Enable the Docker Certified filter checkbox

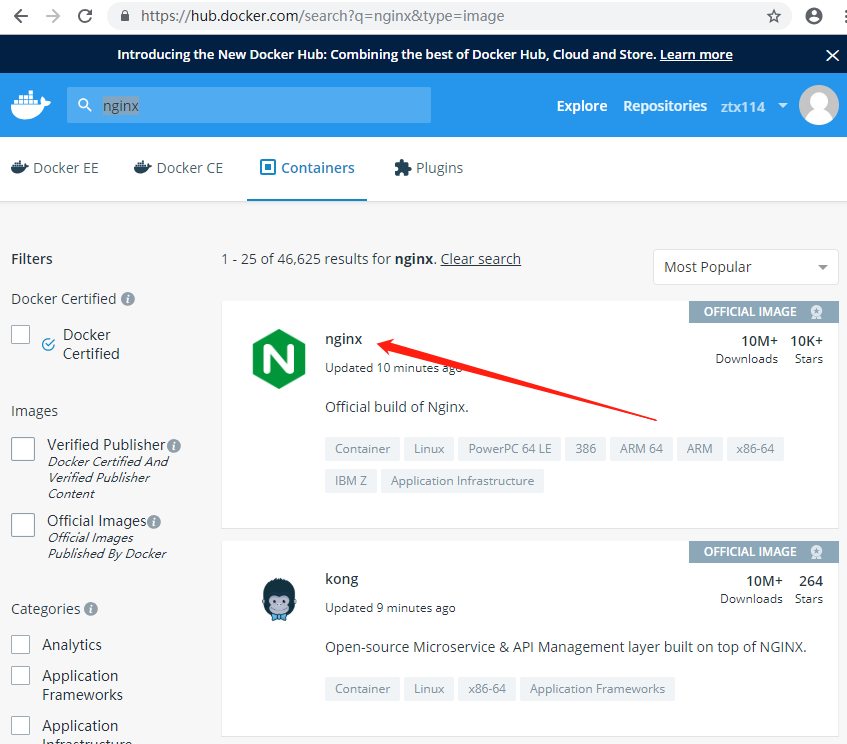[21, 334]
